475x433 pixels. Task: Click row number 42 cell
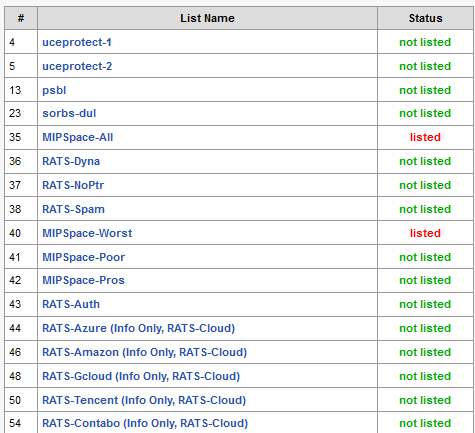point(21,280)
